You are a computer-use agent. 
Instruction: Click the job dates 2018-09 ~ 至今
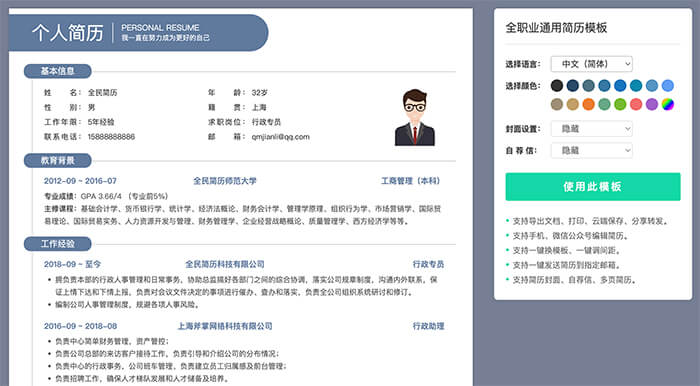[x=72, y=265]
